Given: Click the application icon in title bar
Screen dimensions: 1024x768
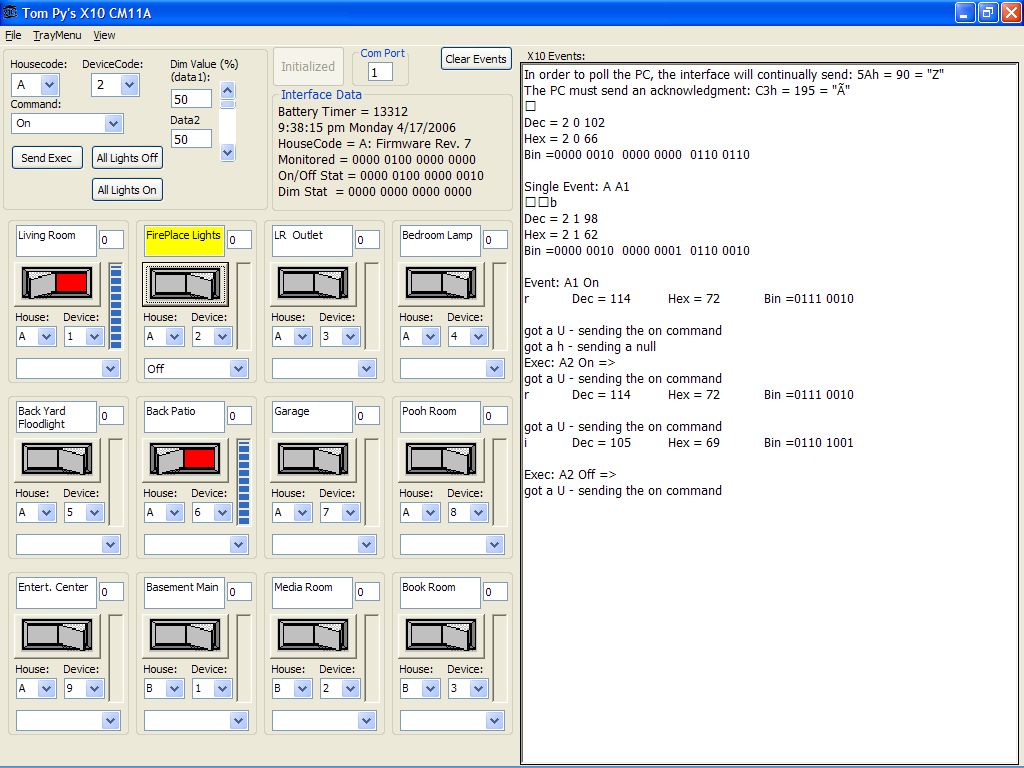Looking at the screenshot, I should 11,13.
